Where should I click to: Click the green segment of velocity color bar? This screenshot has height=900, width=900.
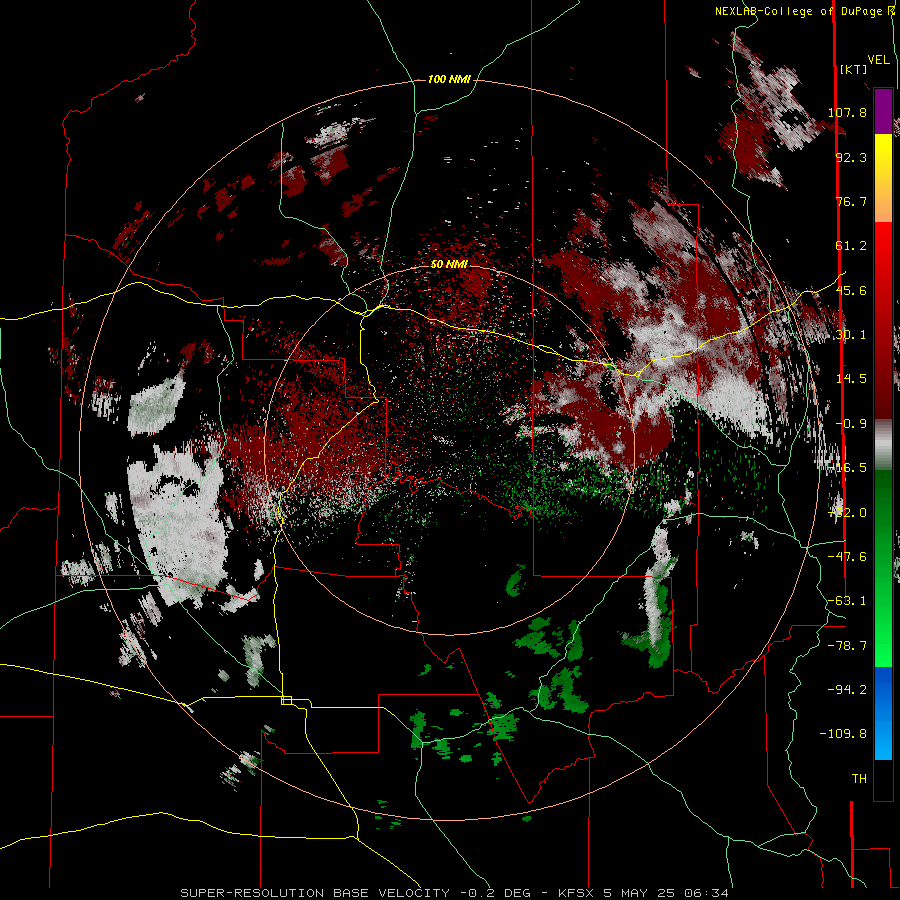tap(883, 568)
